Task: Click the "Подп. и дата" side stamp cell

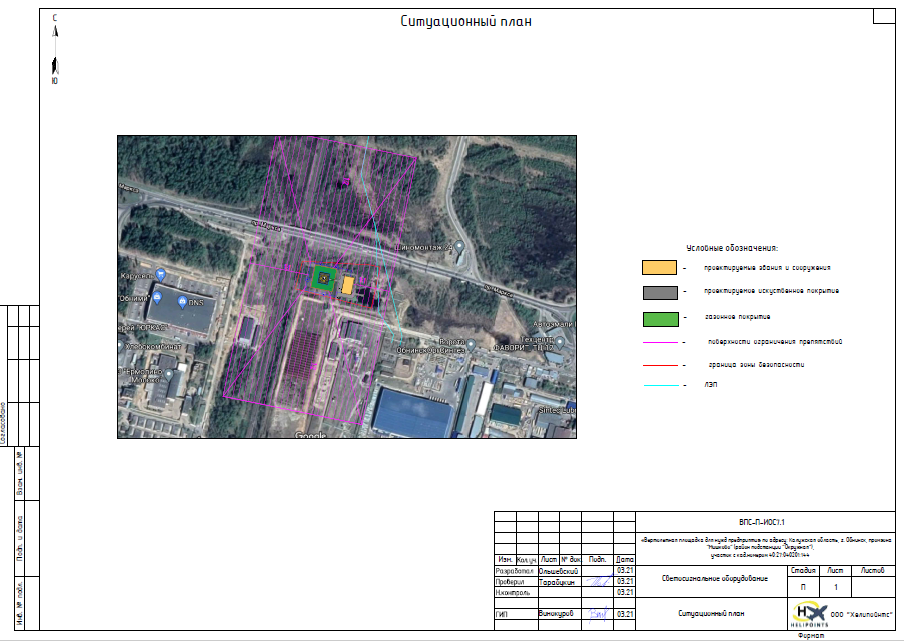Action: tap(20, 538)
